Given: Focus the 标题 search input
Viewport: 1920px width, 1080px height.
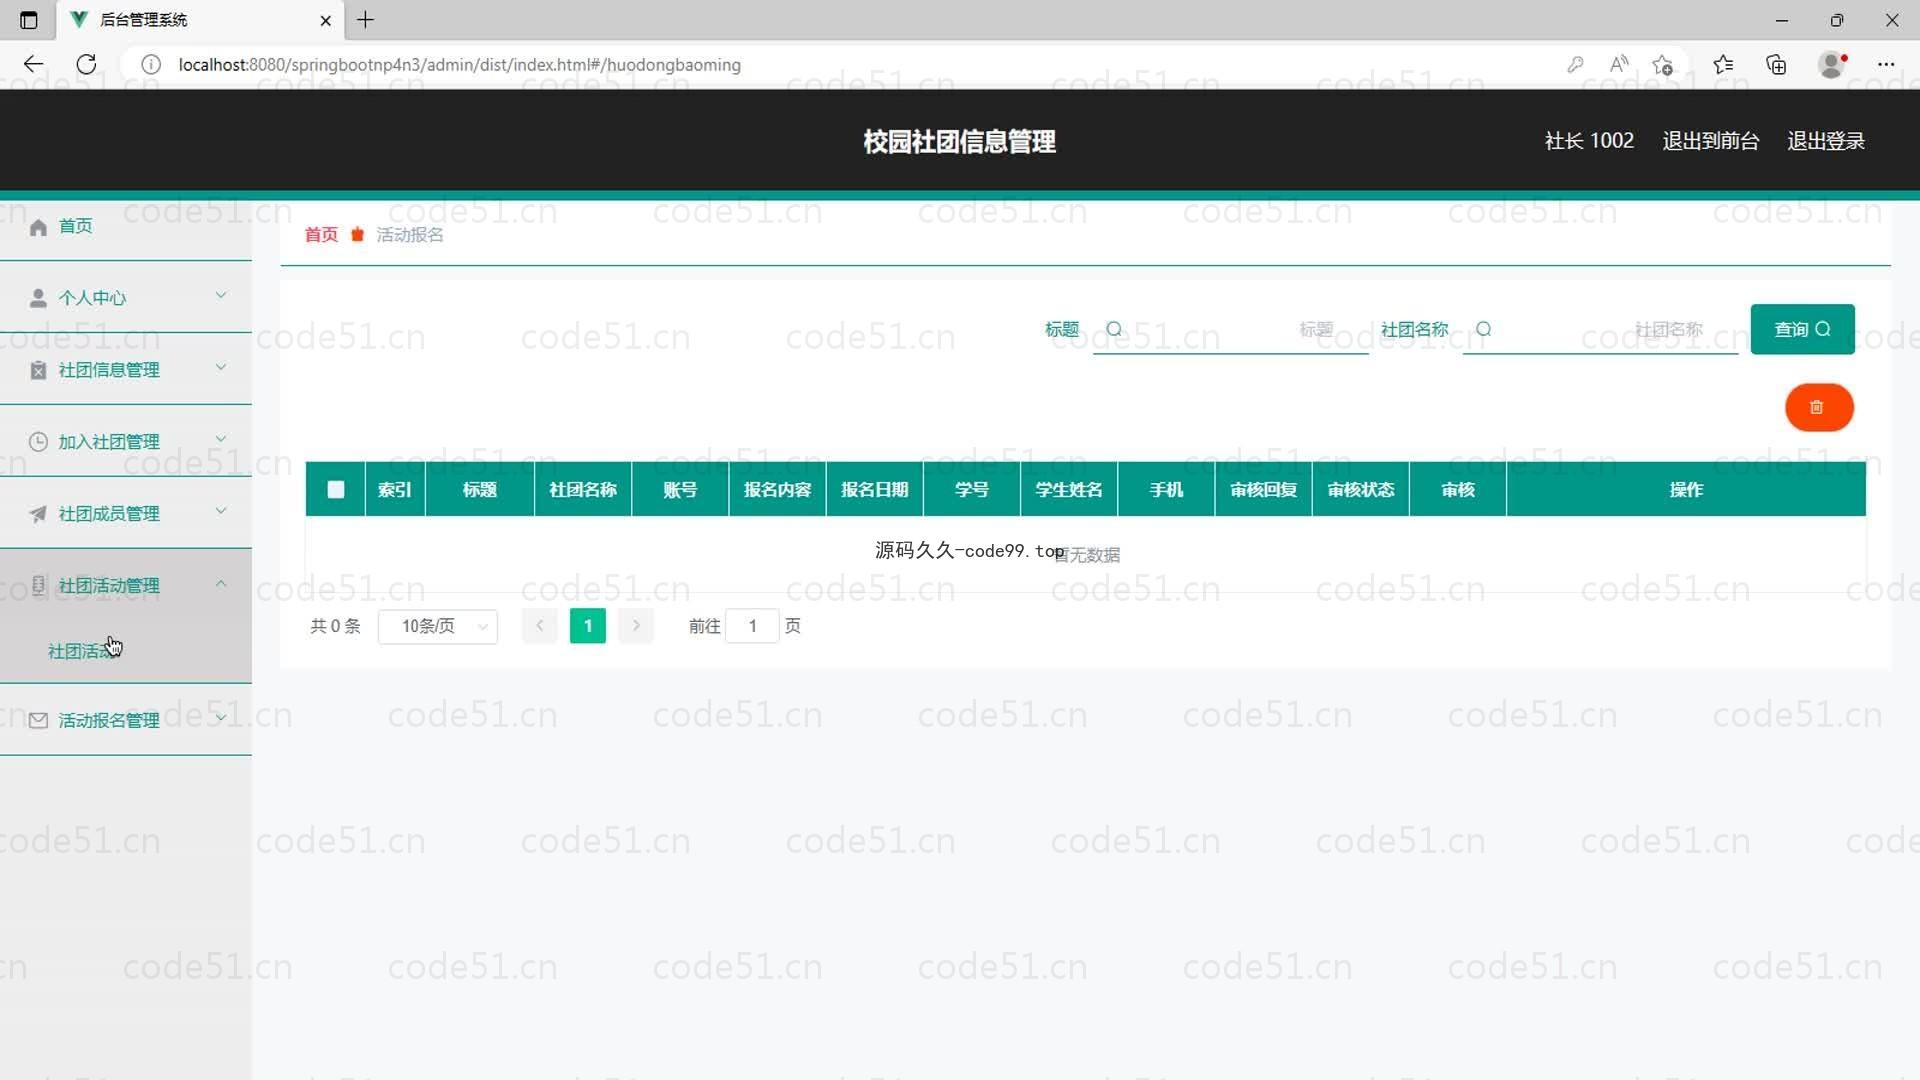Looking at the screenshot, I should pyautogui.click(x=1230, y=330).
